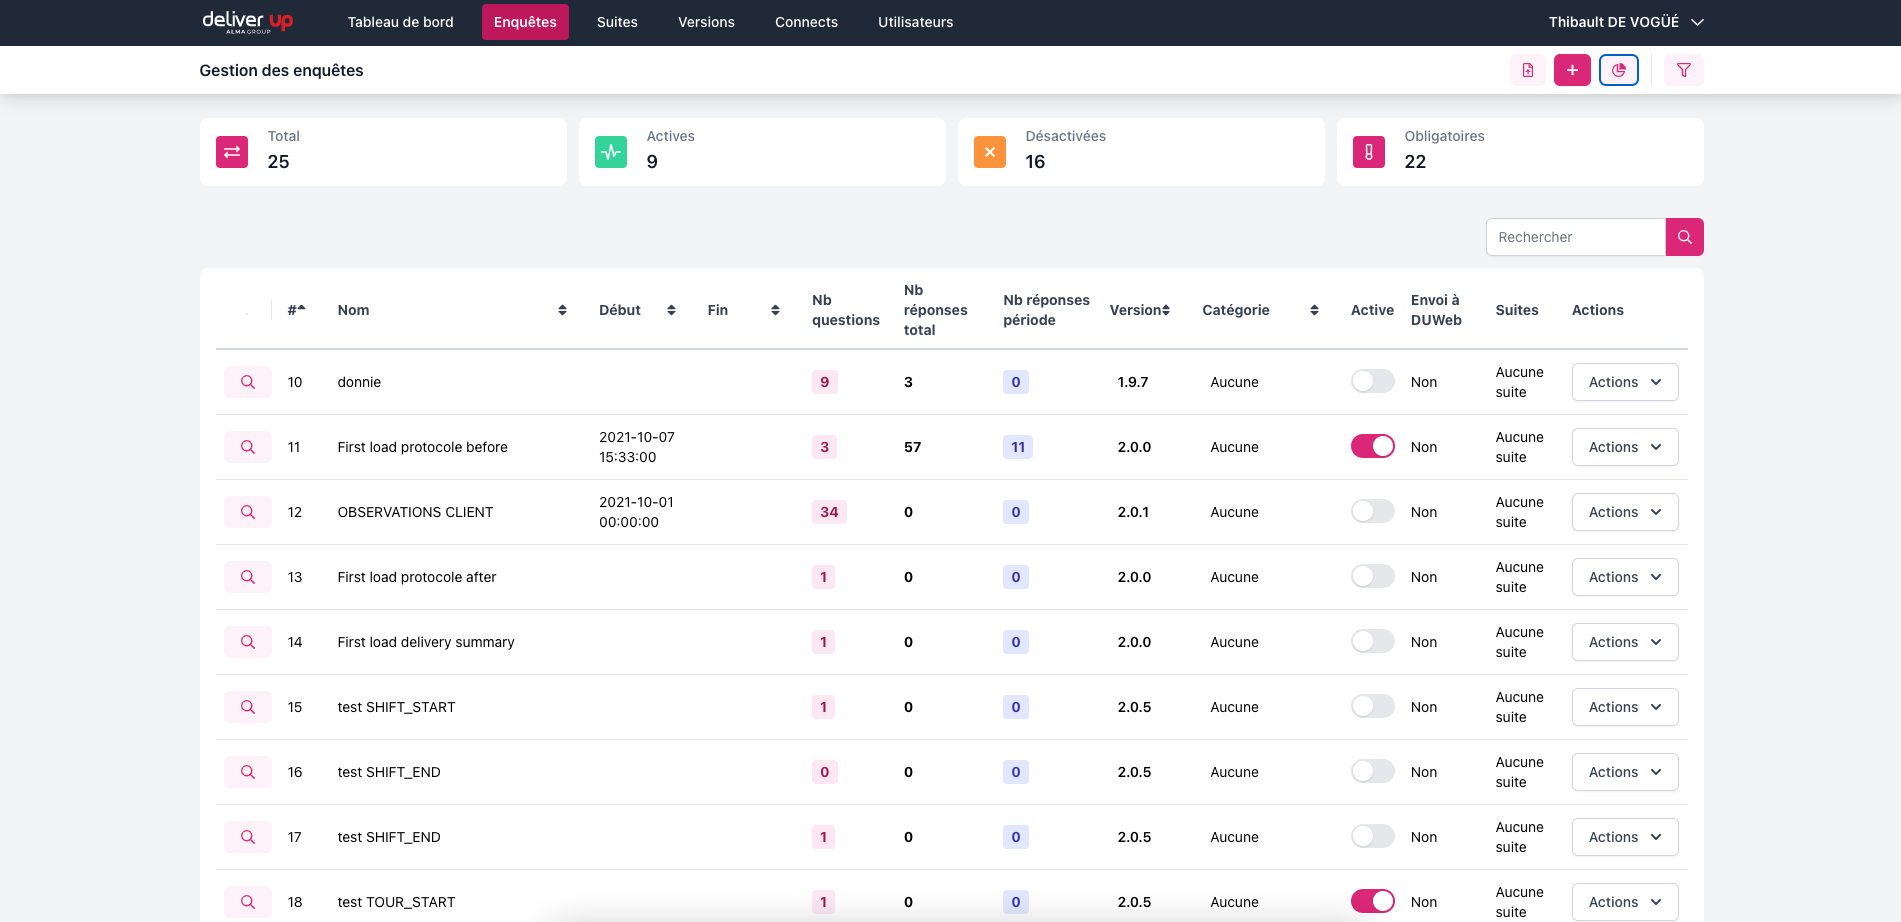
Task: View details of First load protocole after
Action: point(248,577)
